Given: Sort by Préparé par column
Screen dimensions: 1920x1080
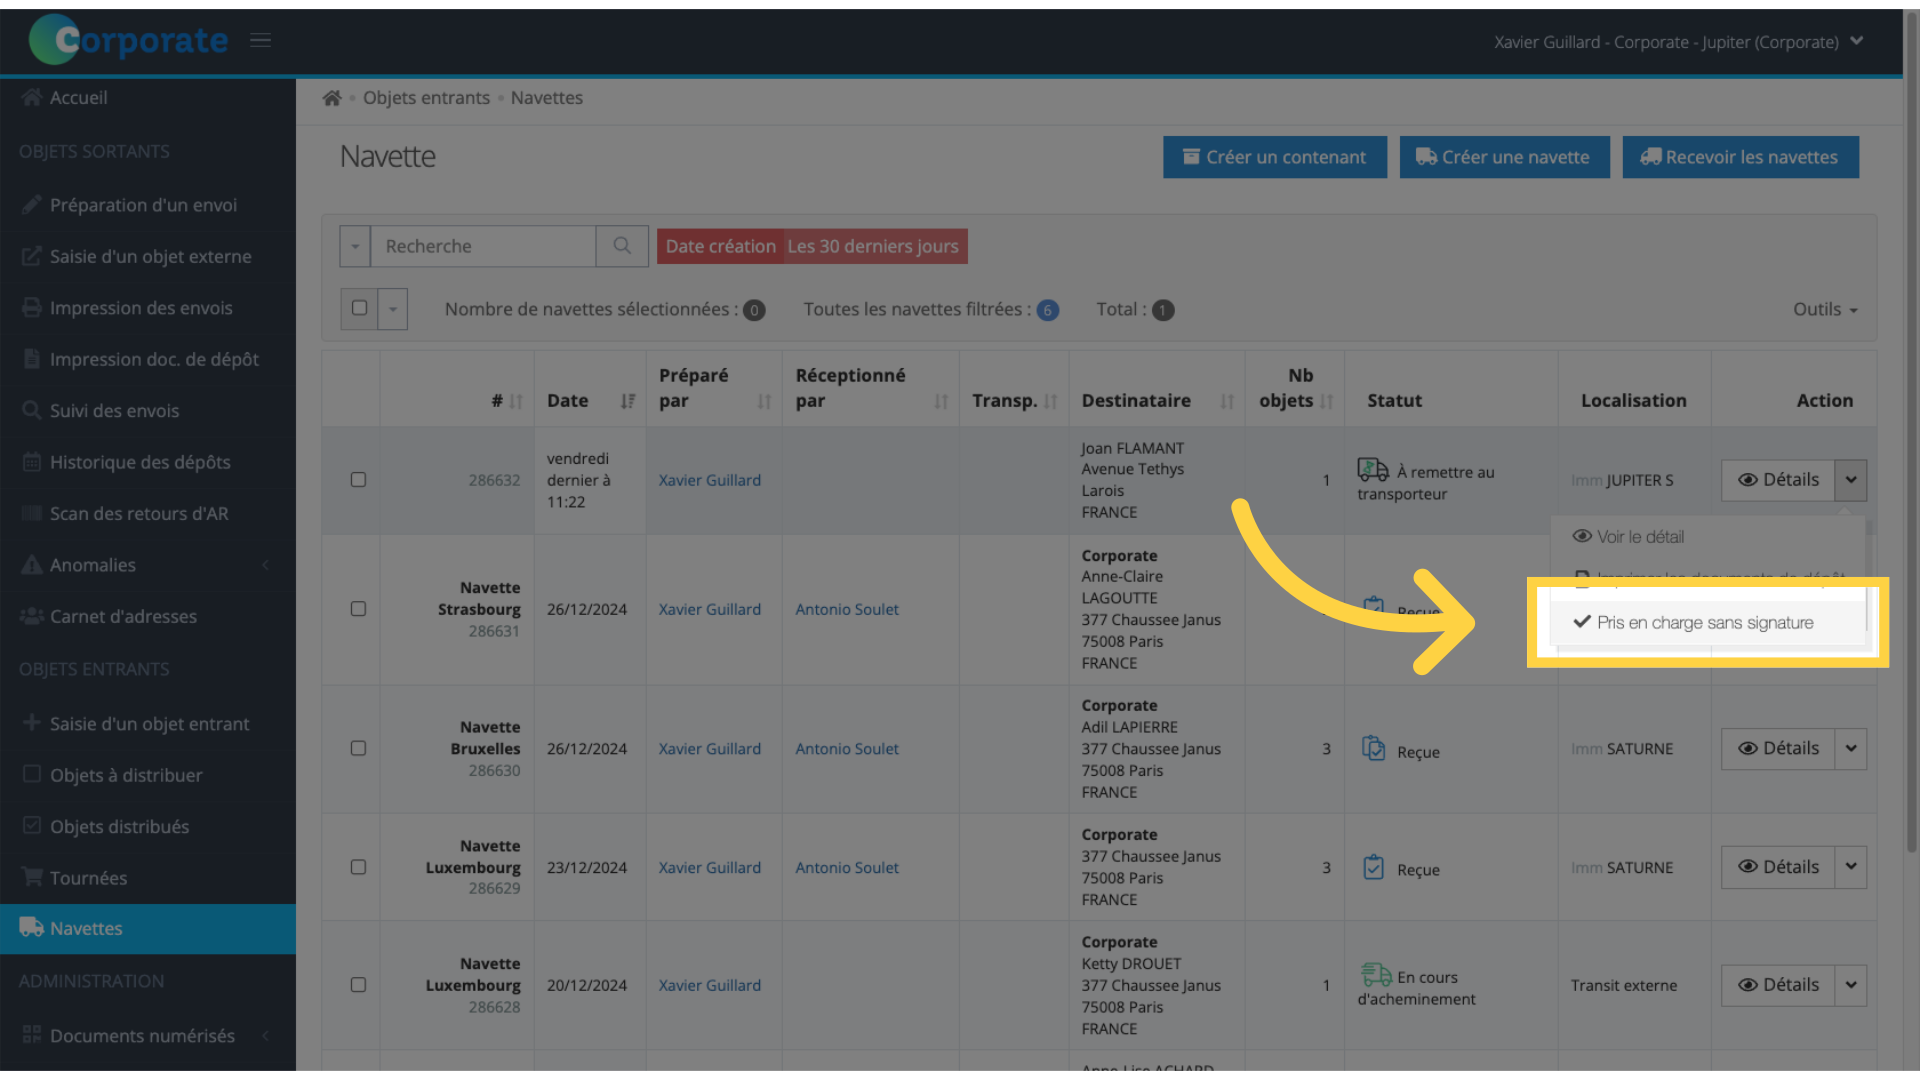Looking at the screenshot, I should point(764,401).
